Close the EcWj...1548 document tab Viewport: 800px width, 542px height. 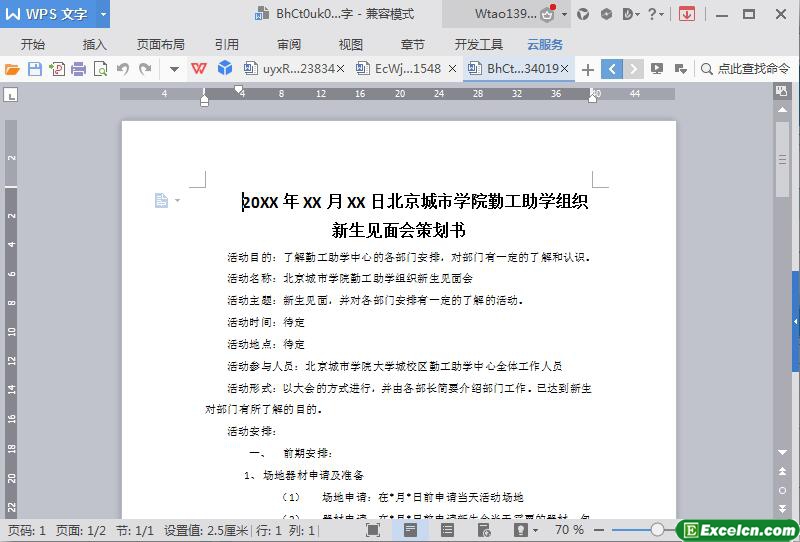(452, 68)
